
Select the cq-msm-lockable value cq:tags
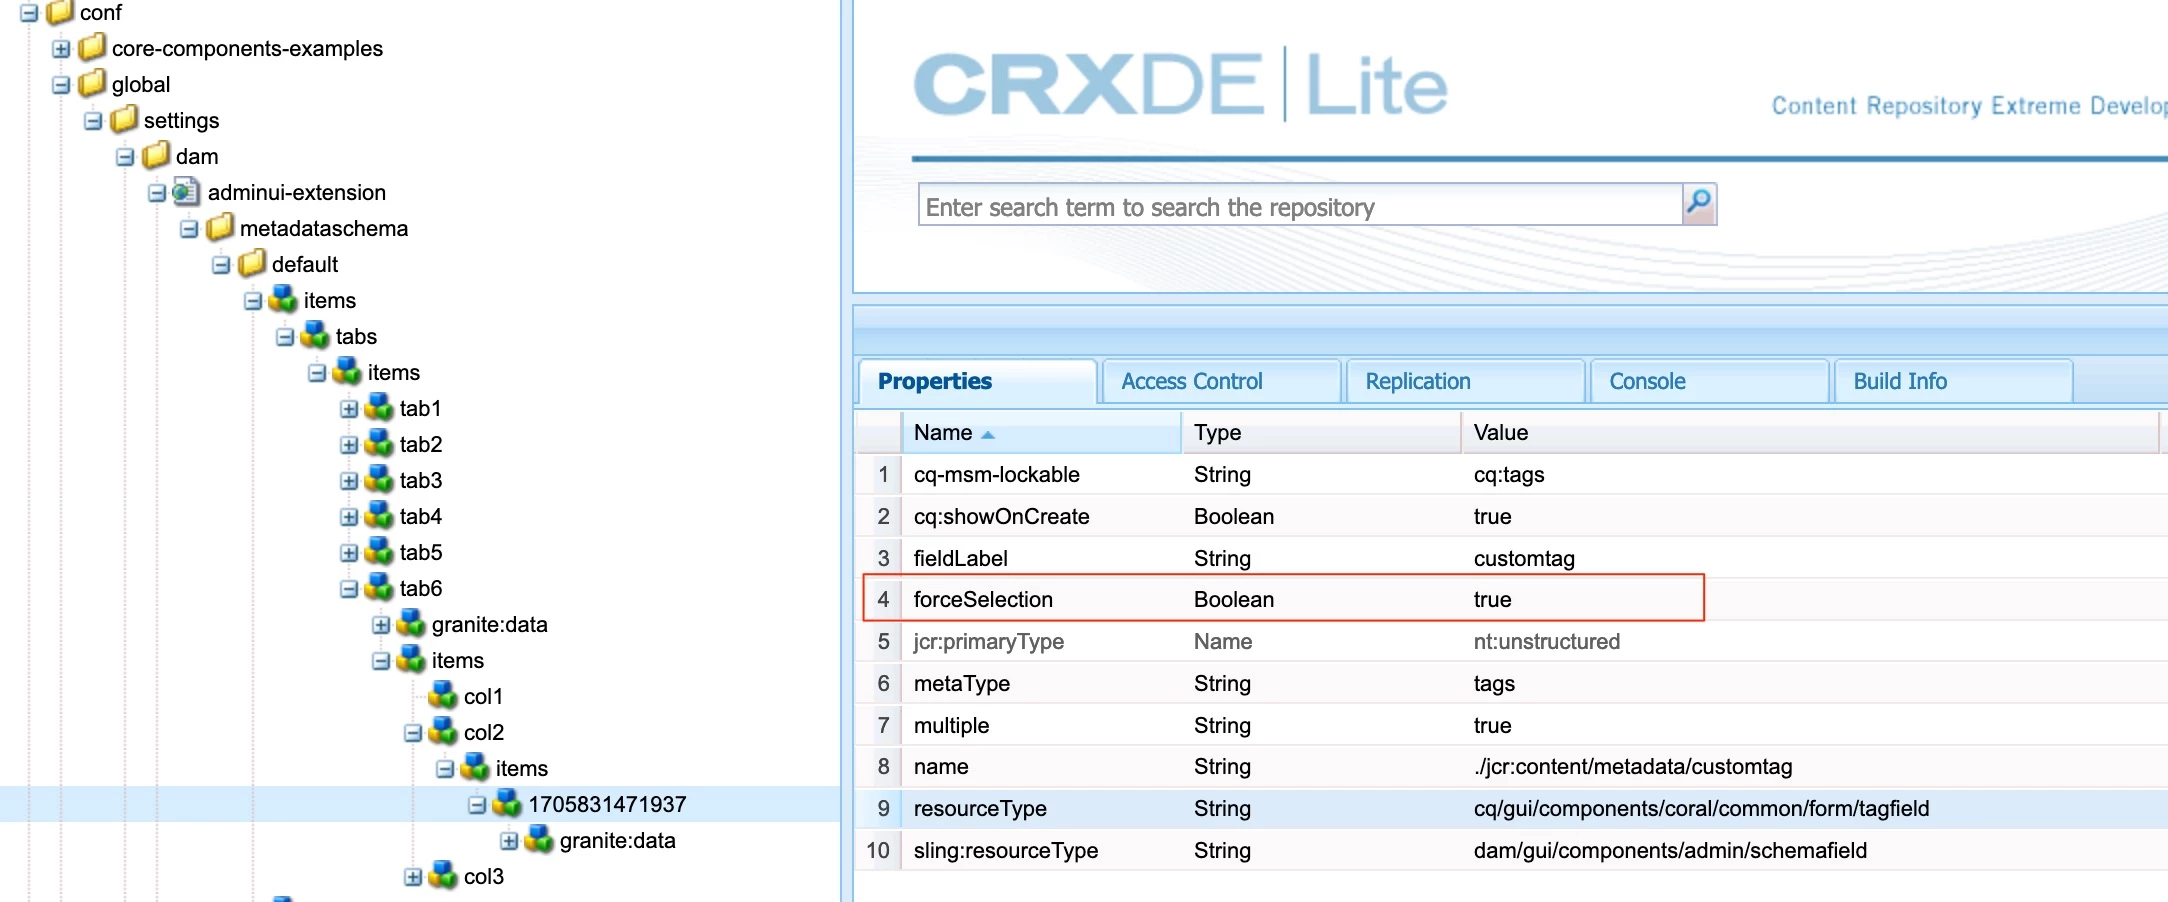pos(1509,474)
